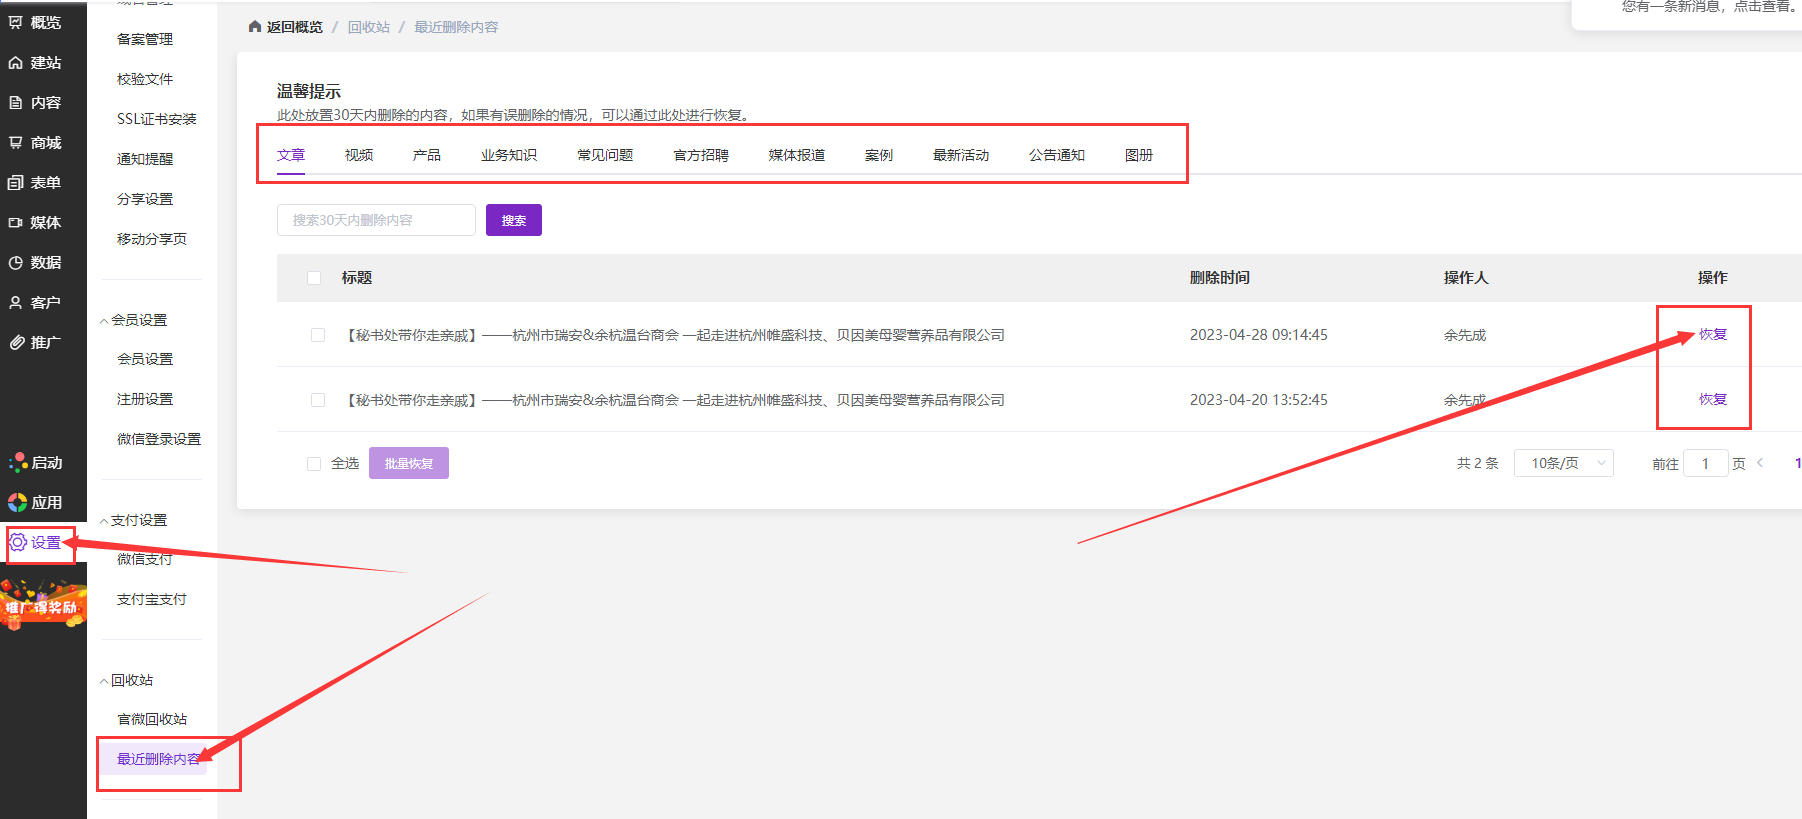
Task: Switch to the 视频 tab
Action: [359, 155]
